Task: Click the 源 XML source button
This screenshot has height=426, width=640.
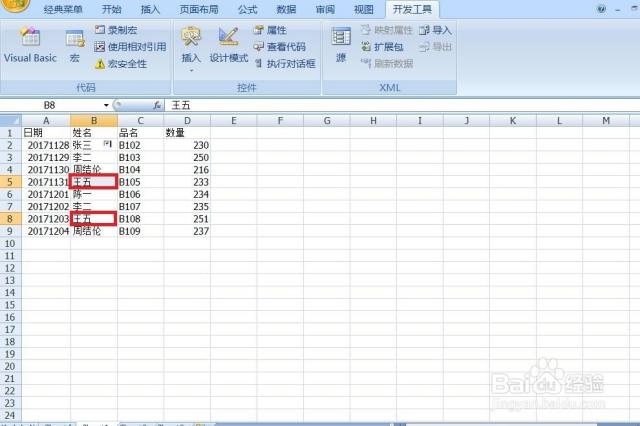Action: pyautogui.click(x=341, y=46)
